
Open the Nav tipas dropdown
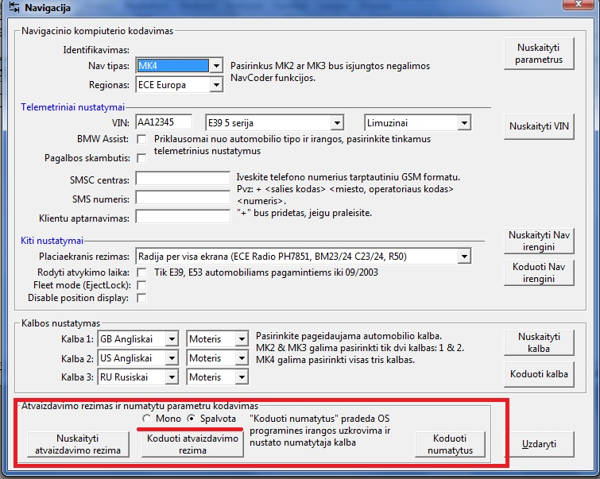coord(215,66)
